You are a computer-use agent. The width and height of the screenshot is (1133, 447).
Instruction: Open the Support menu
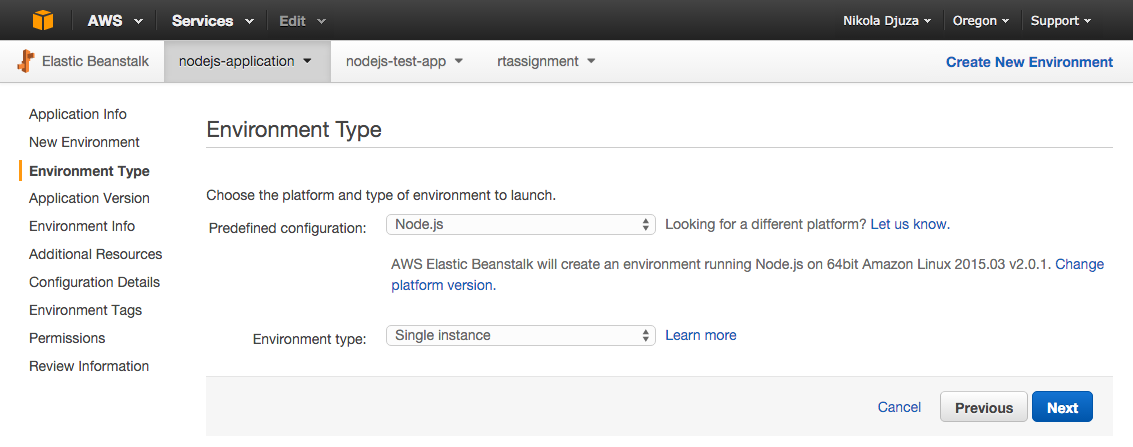coord(1061,21)
